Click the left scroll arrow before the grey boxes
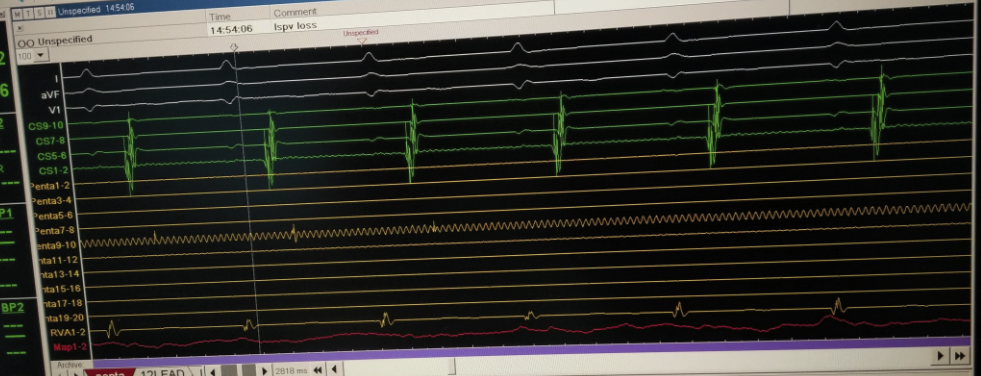Screen dimensions: 981x376 coord(213,372)
